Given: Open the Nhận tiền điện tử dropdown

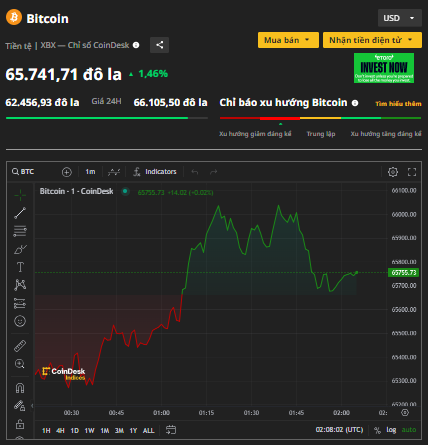Looking at the screenshot, I should pyautogui.click(x=372, y=40).
